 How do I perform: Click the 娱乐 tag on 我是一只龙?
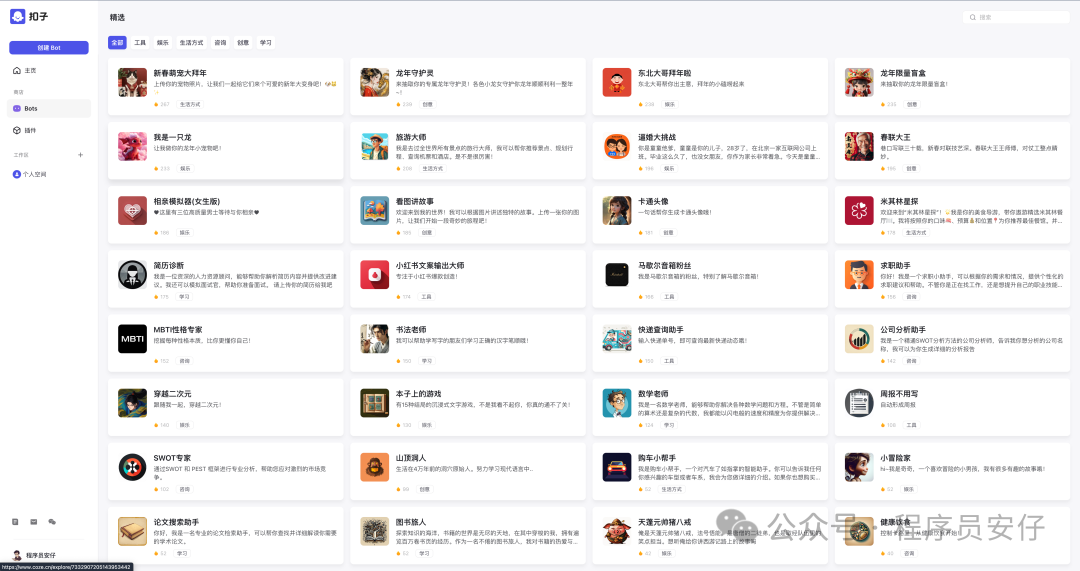pos(185,168)
